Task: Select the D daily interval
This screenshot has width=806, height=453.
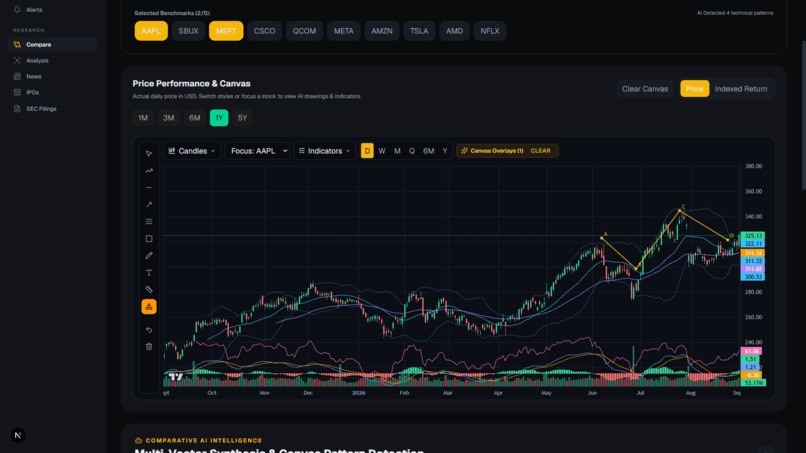Action: (367, 151)
